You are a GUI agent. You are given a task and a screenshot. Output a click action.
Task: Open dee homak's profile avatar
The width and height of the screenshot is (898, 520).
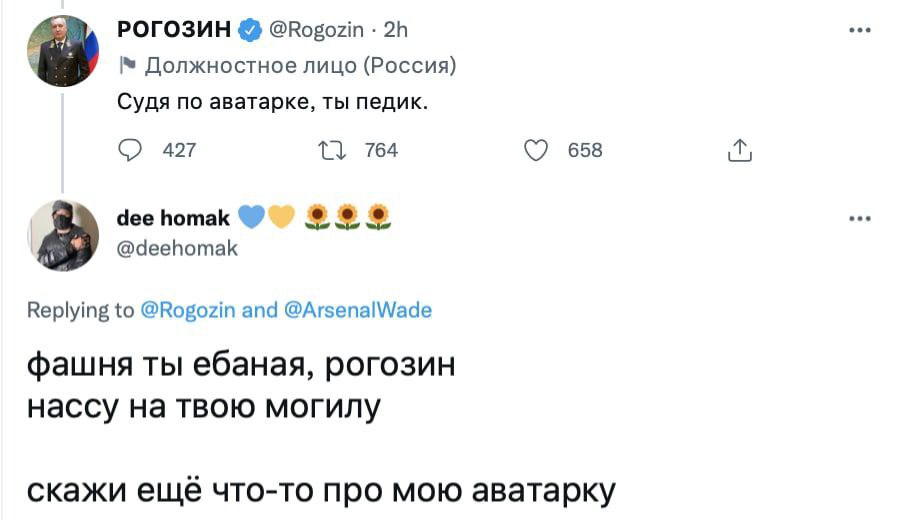coord(62,235)
